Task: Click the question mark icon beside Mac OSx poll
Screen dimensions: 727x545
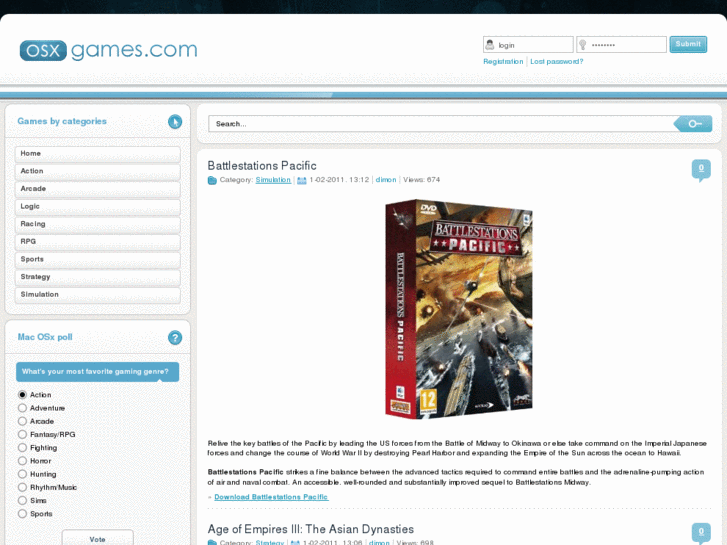Action: pos(175,337)
